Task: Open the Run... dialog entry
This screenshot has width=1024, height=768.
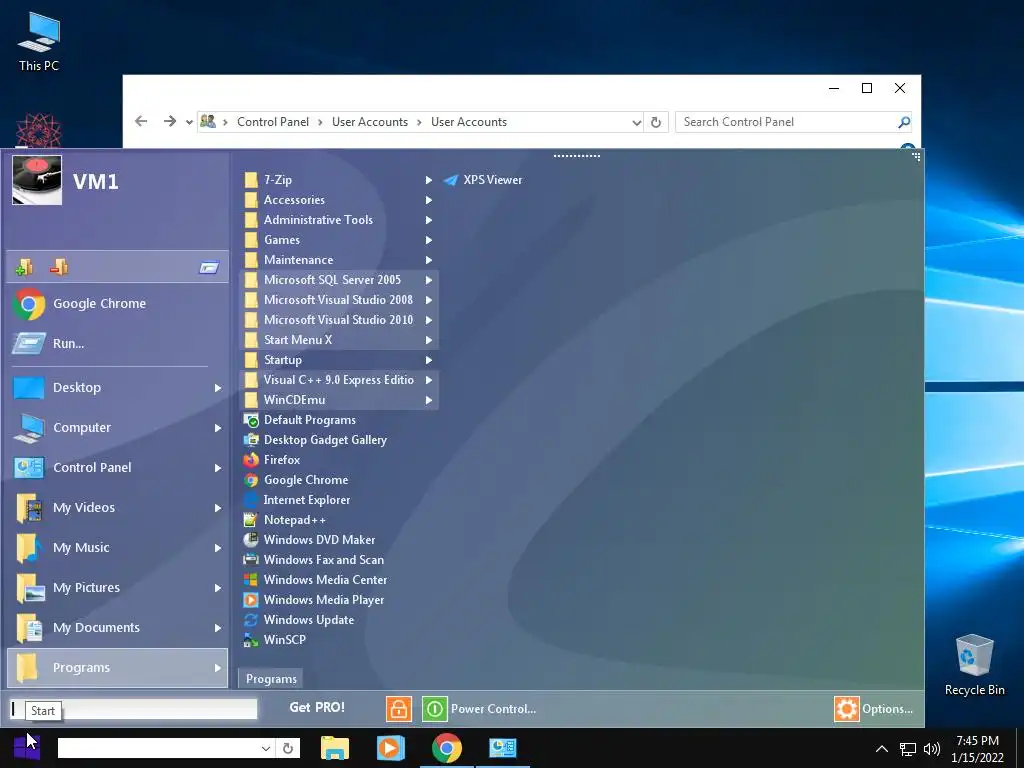Action: 118,344
